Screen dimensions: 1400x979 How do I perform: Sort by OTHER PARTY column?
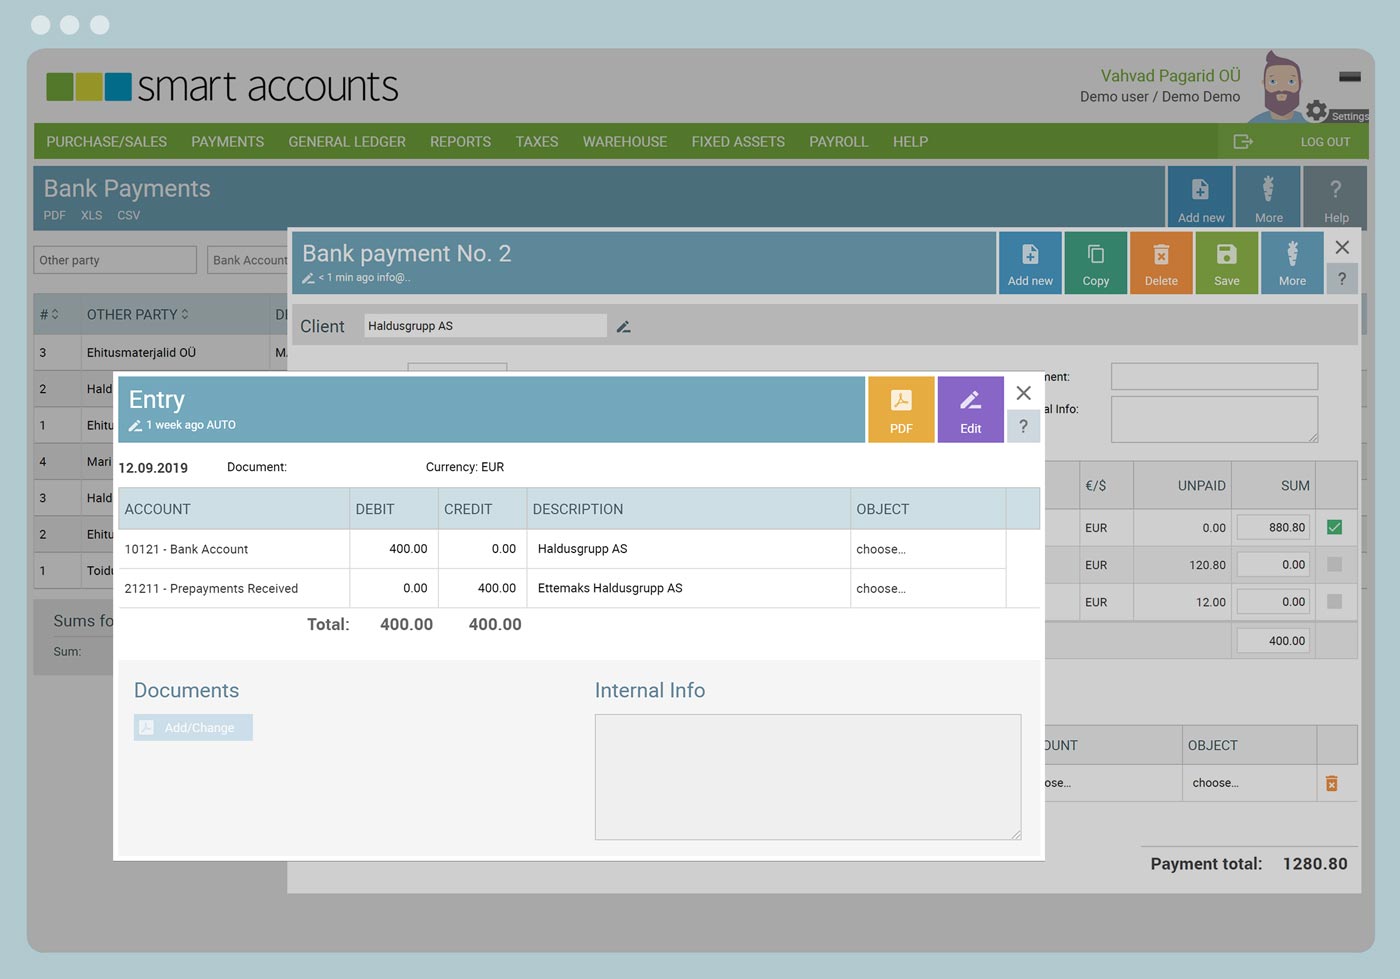(x=137, y=314)
